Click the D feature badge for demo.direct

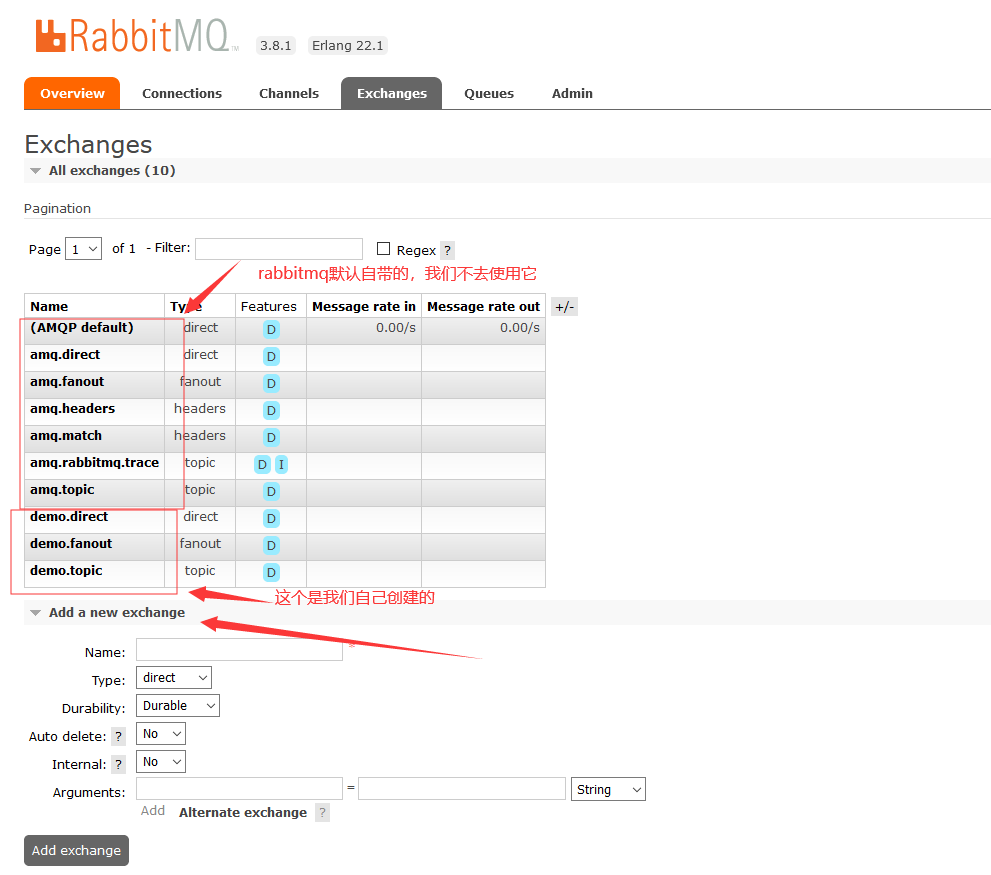coord(271,518)
